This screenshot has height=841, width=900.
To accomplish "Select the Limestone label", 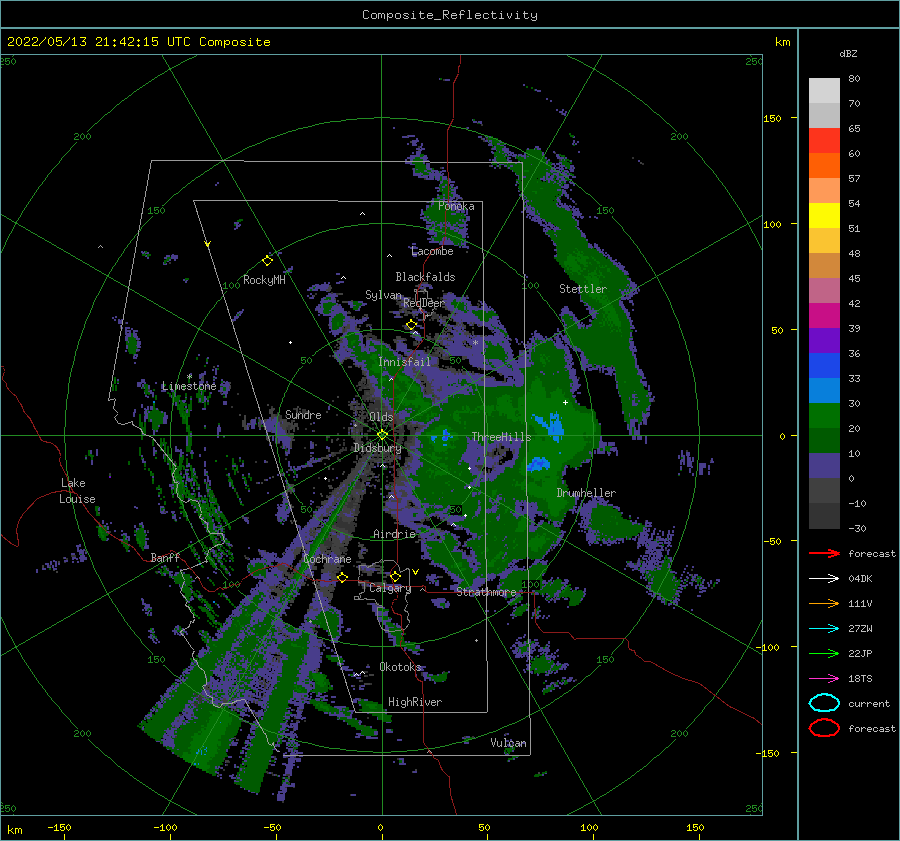I will coord(189,386).
